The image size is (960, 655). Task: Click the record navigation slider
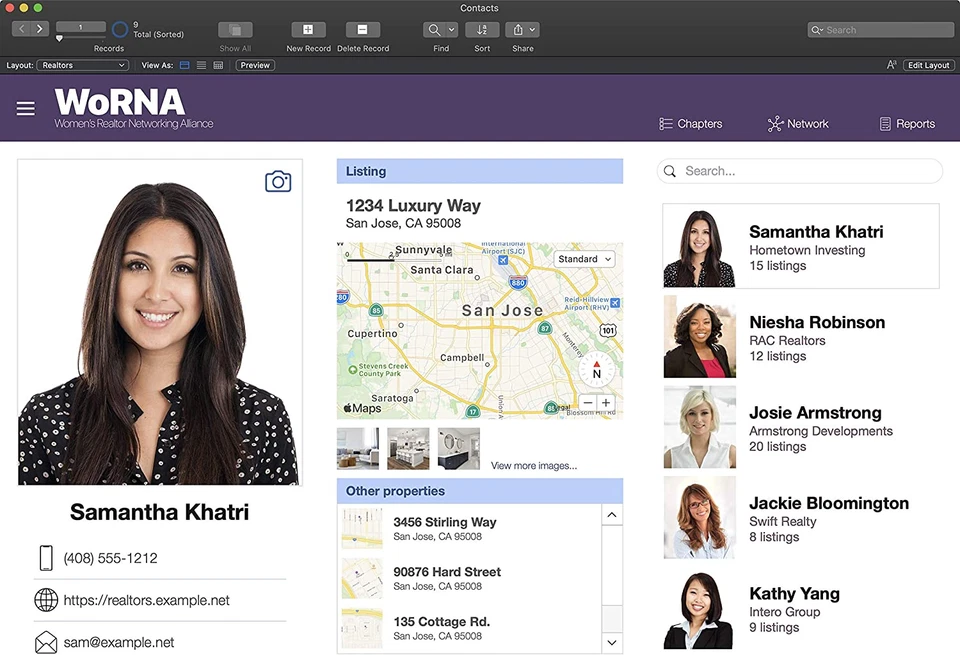pos(59,38)
